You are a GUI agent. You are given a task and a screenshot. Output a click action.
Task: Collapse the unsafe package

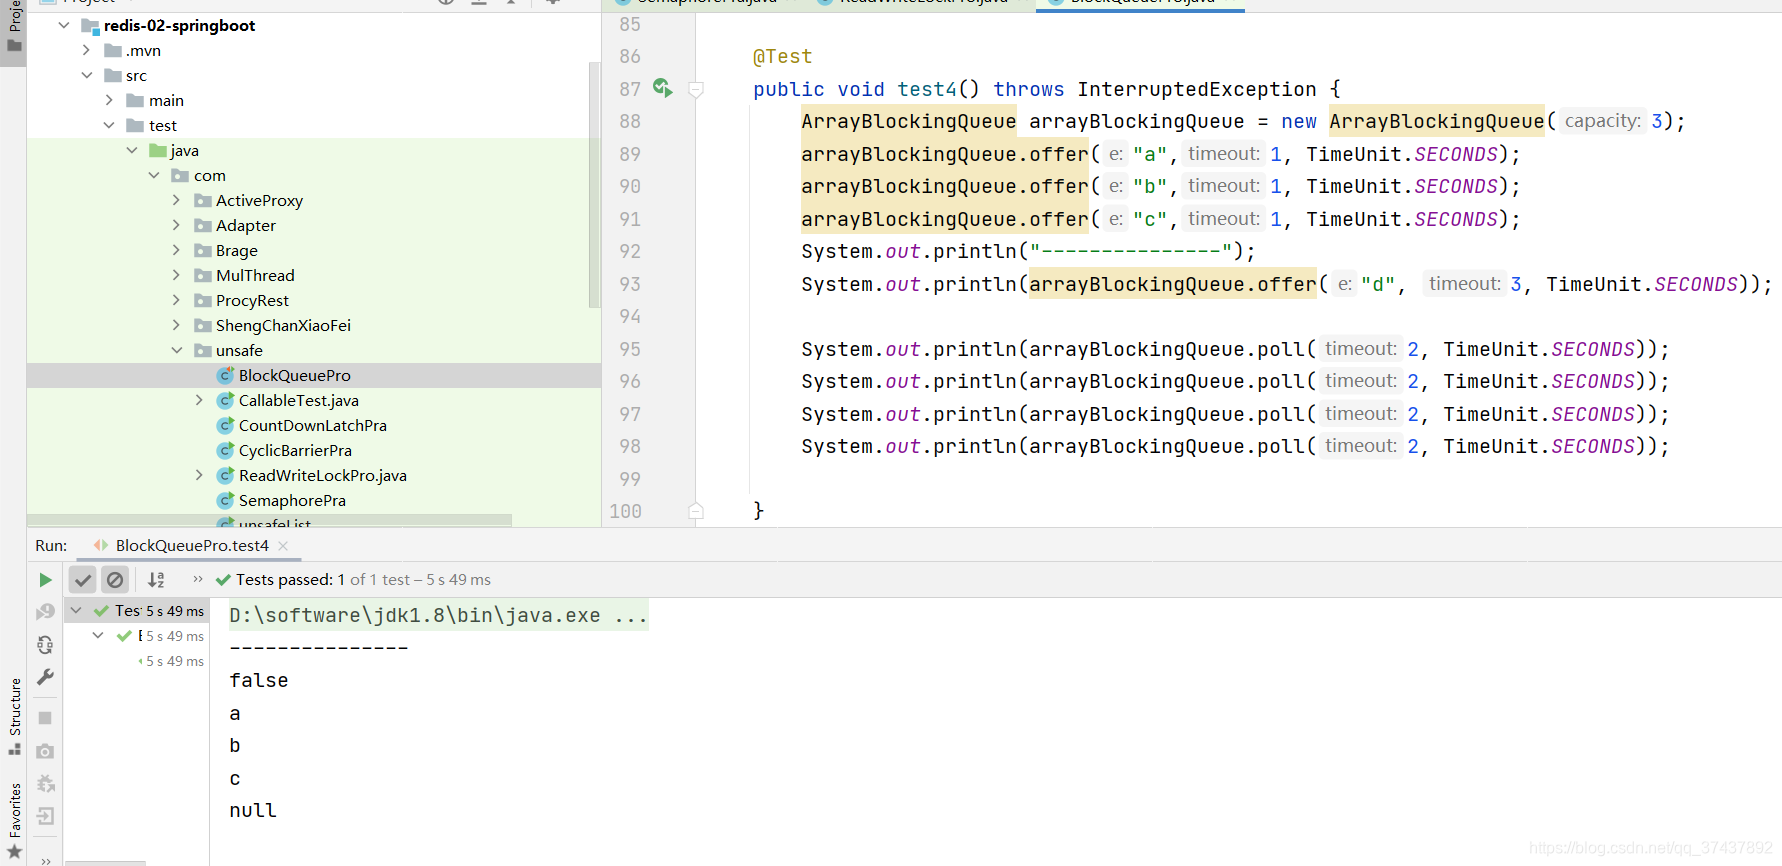[x=177, y=350]
